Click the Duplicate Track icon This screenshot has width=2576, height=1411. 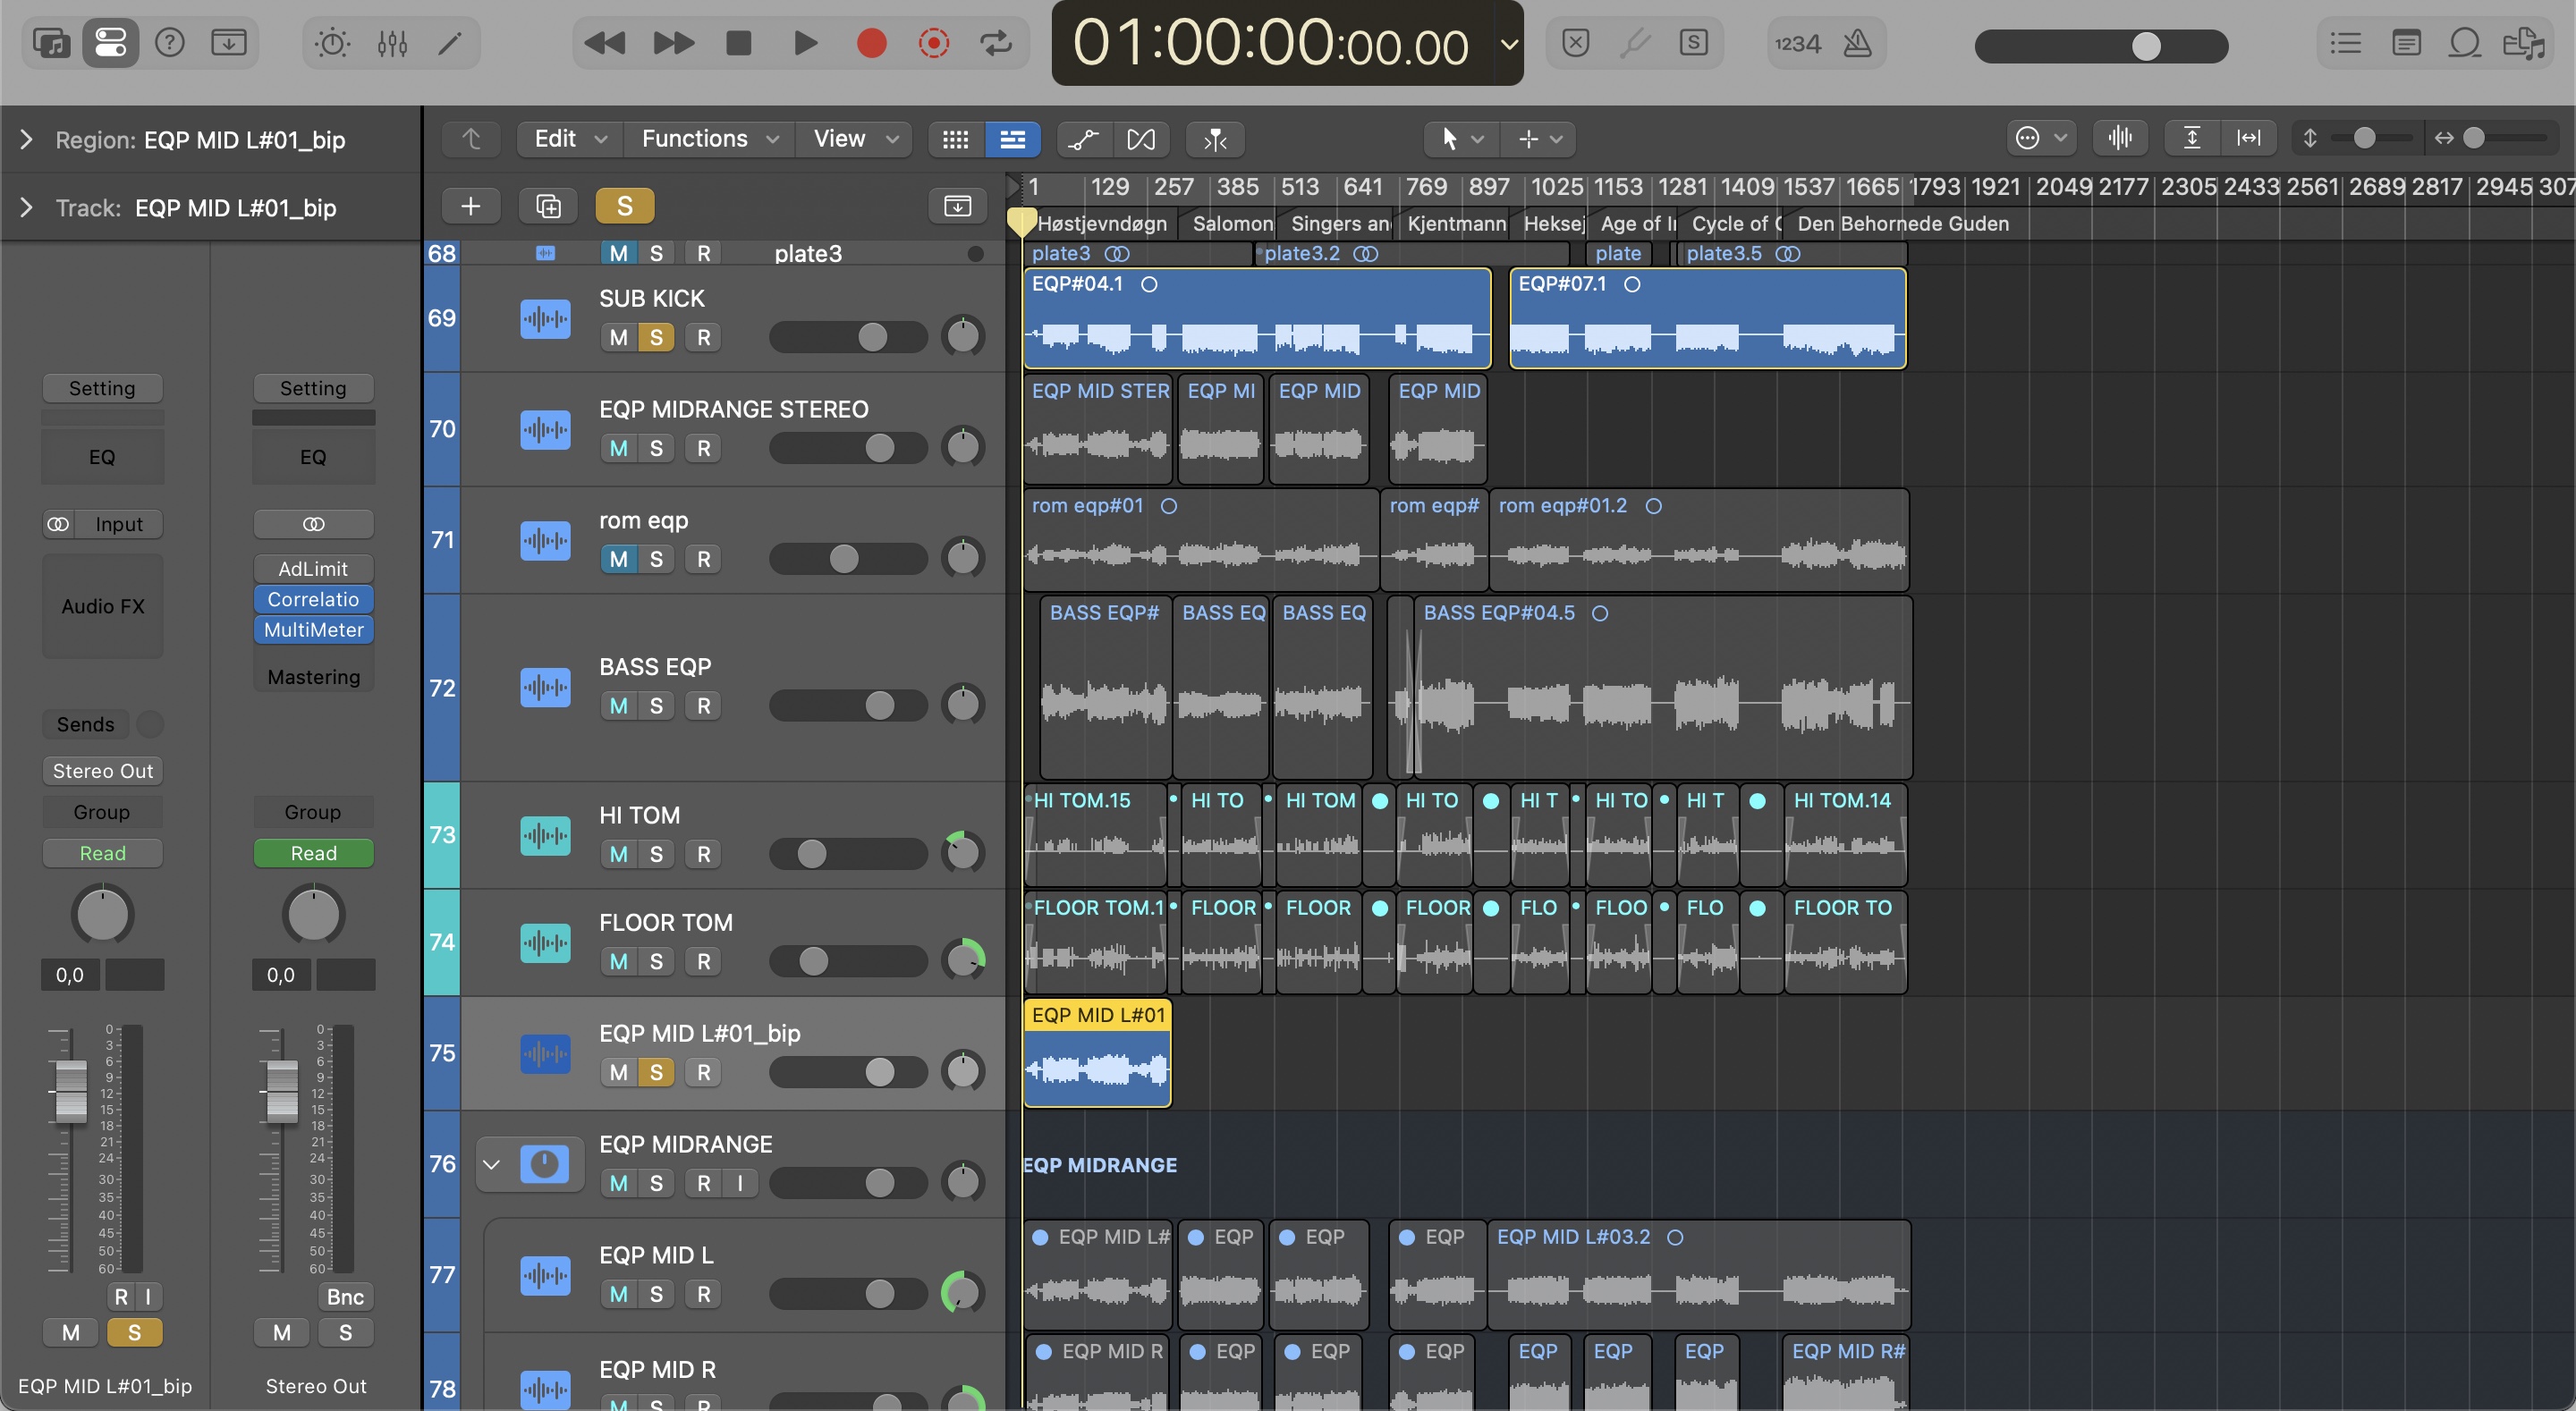coord(548,206)
